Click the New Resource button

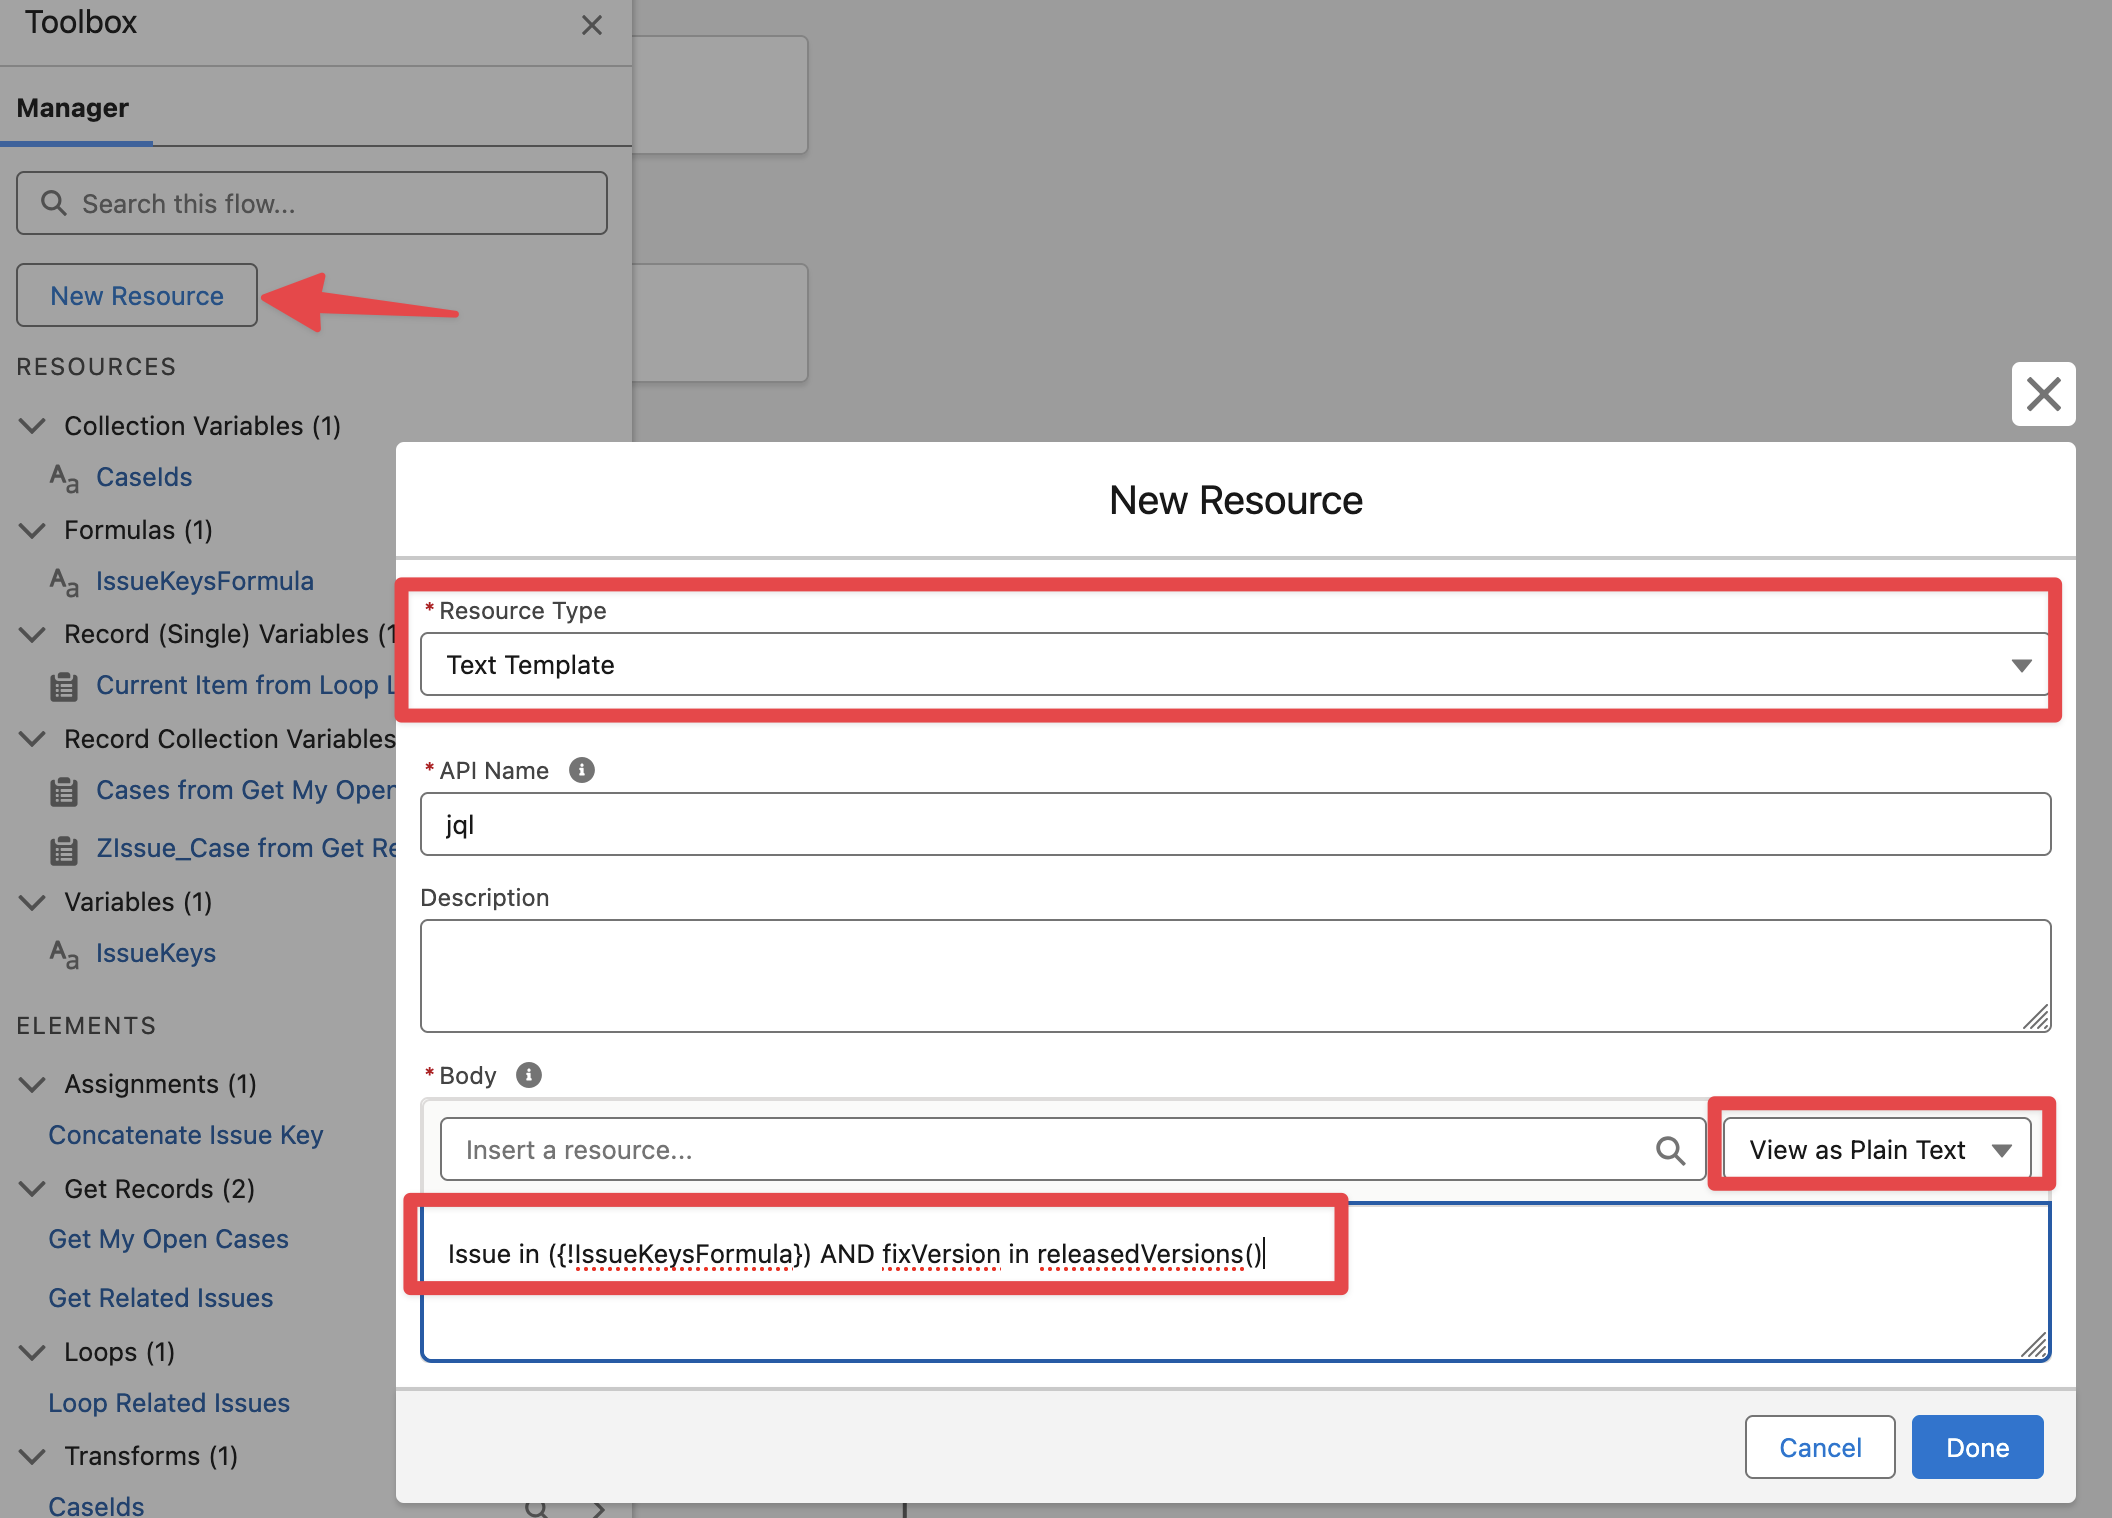coord(137,296)
